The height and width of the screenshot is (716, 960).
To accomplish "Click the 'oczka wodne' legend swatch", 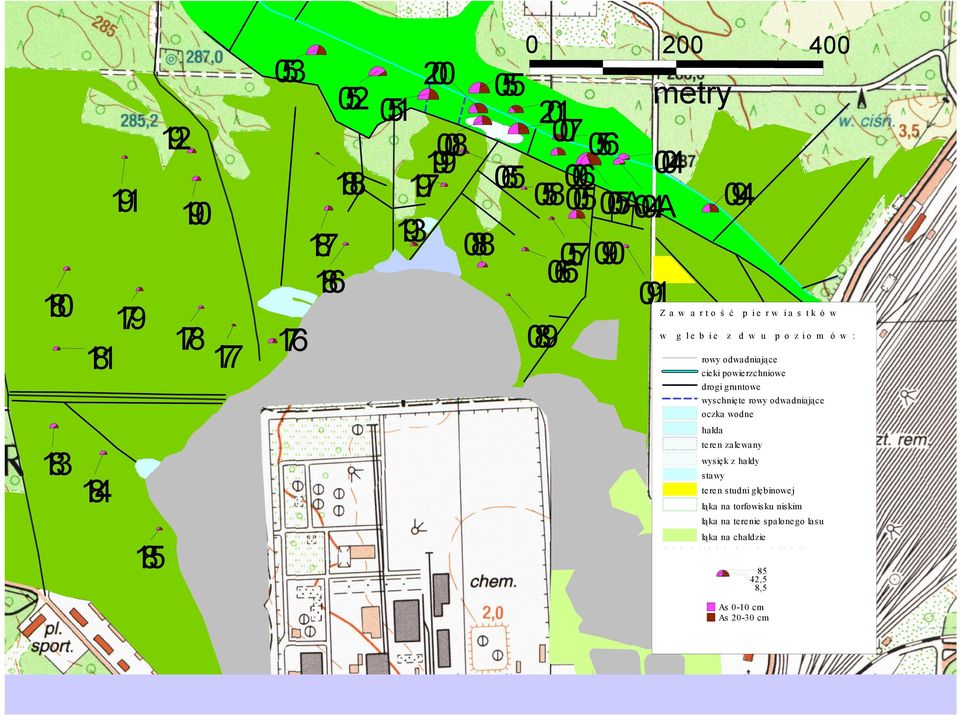I will coord(680,413).
